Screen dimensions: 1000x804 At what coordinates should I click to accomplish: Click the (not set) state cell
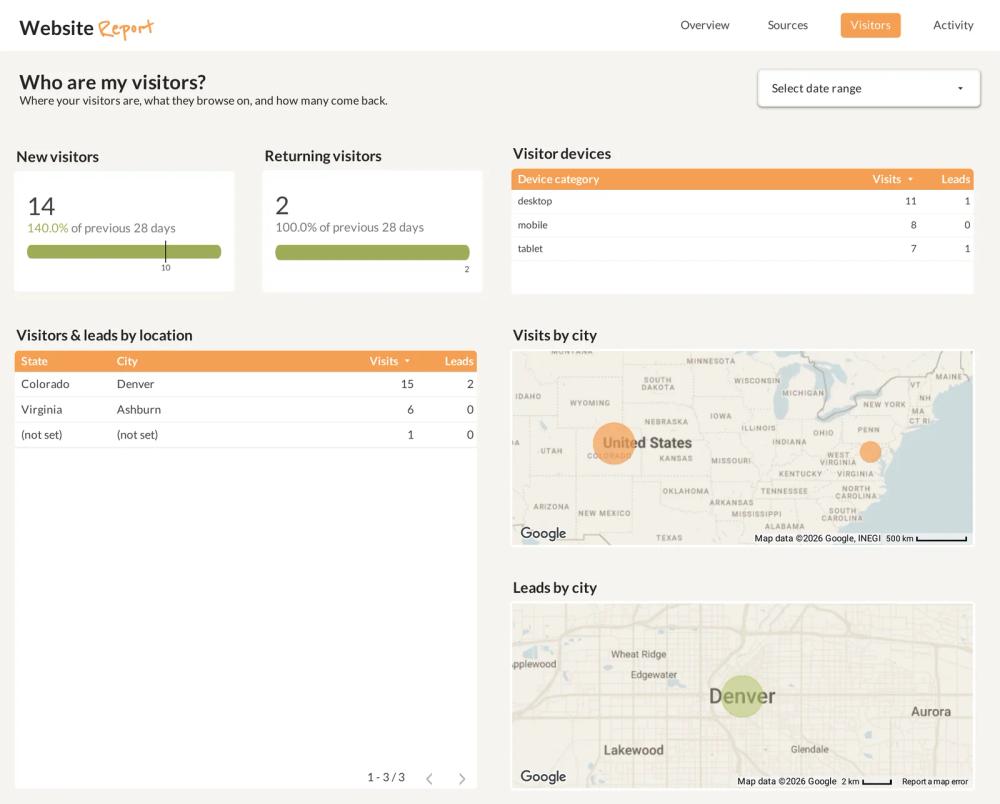tap(41, 435)
